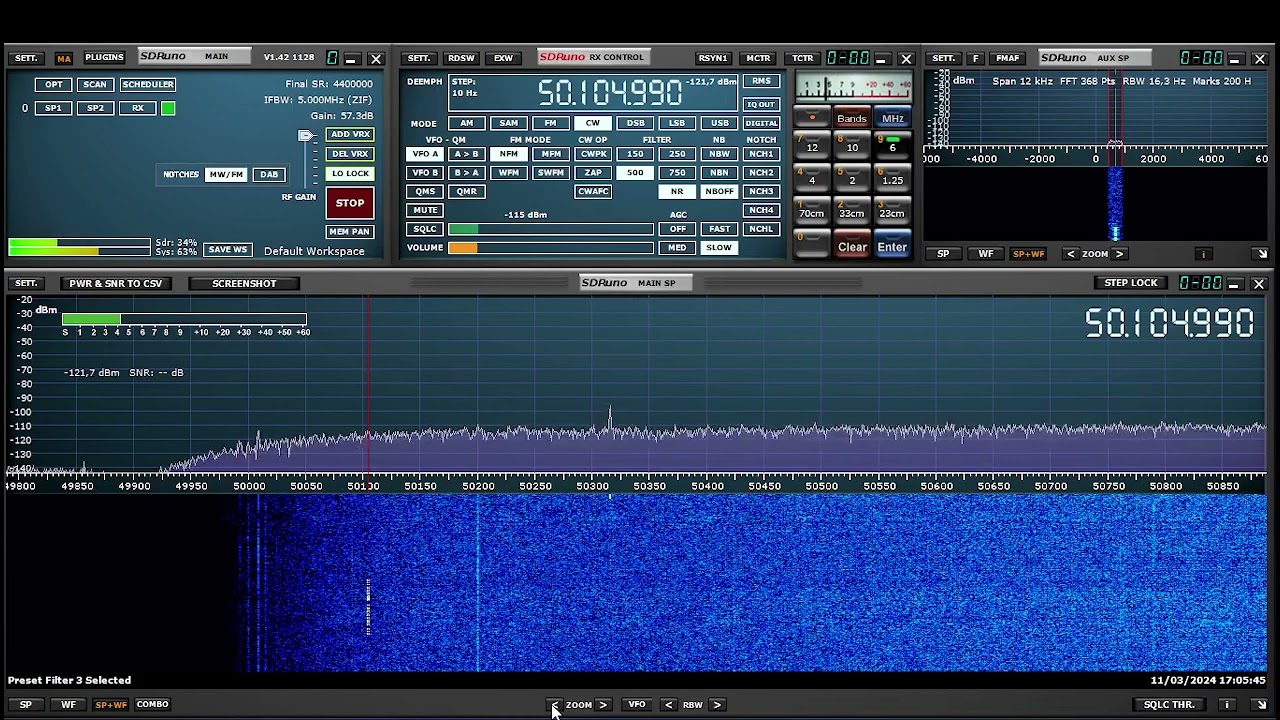Increase zoom in Main SP window

[603, 705]
